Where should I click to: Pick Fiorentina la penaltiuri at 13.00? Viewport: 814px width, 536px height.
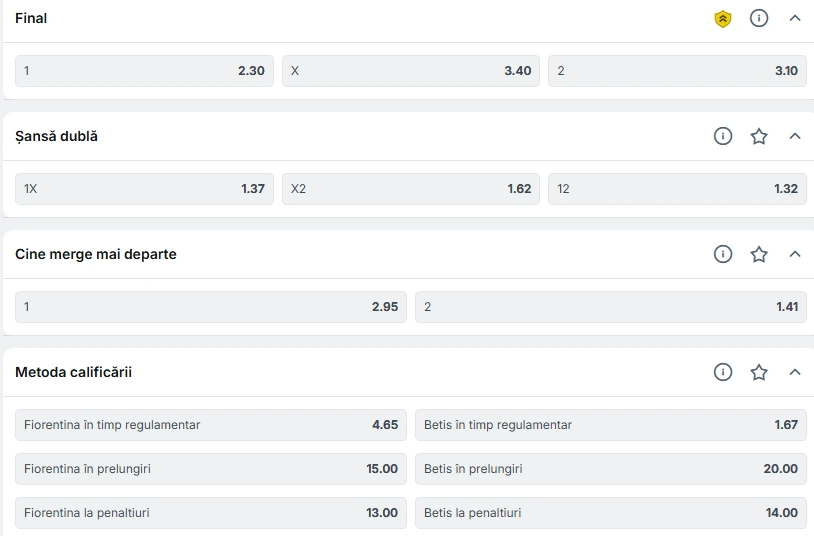pyautogui.click(x=211, y=513)
